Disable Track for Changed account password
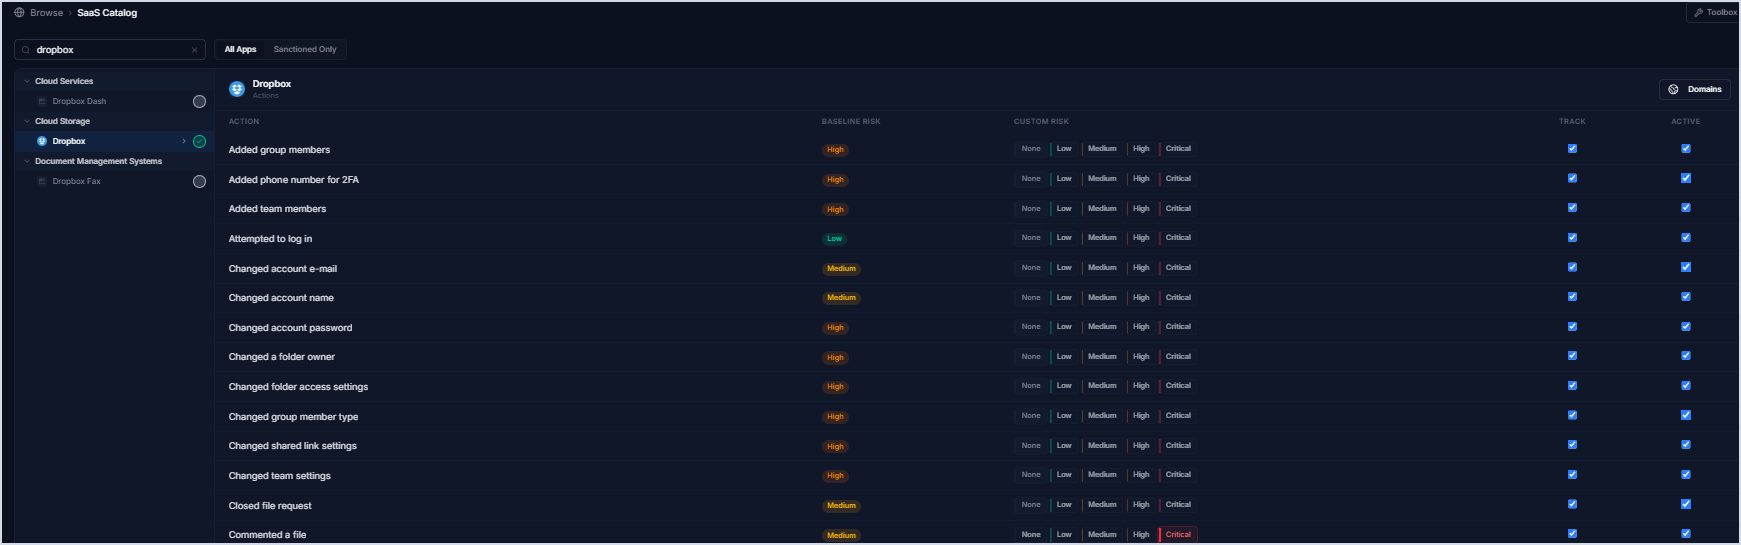 [1572, 326]
